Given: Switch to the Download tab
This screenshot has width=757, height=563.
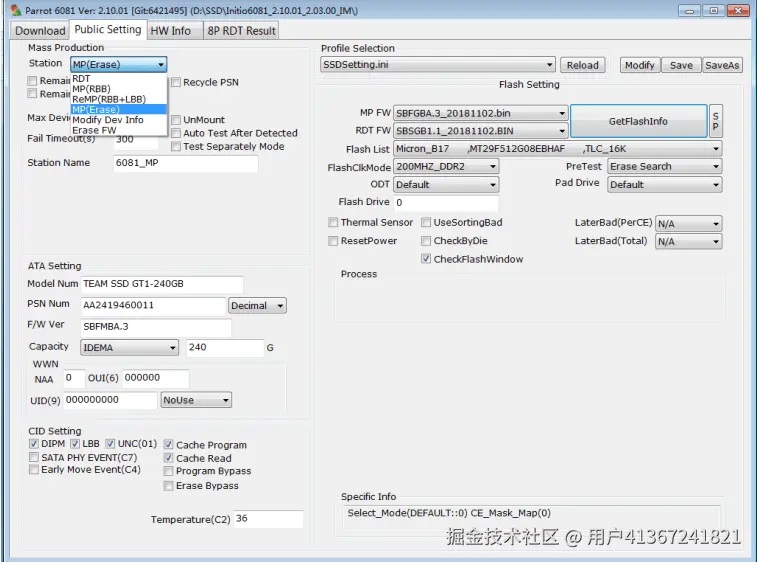Looking at the screenshot, I should click(40, 30).
